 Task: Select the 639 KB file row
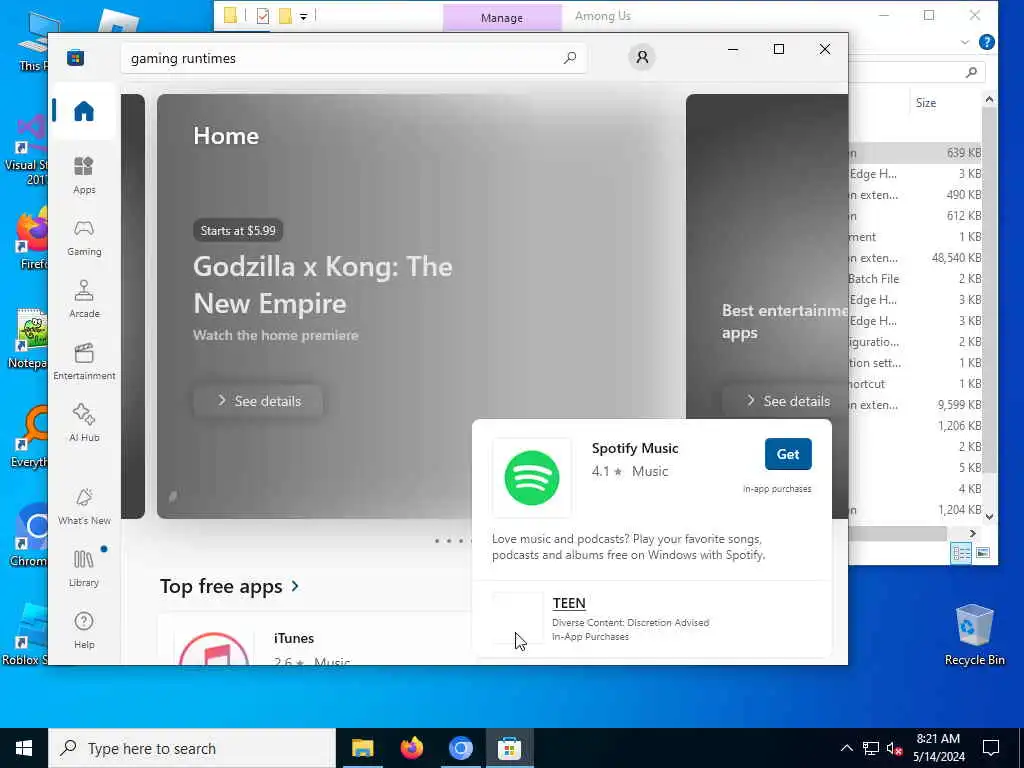(915, 153)
